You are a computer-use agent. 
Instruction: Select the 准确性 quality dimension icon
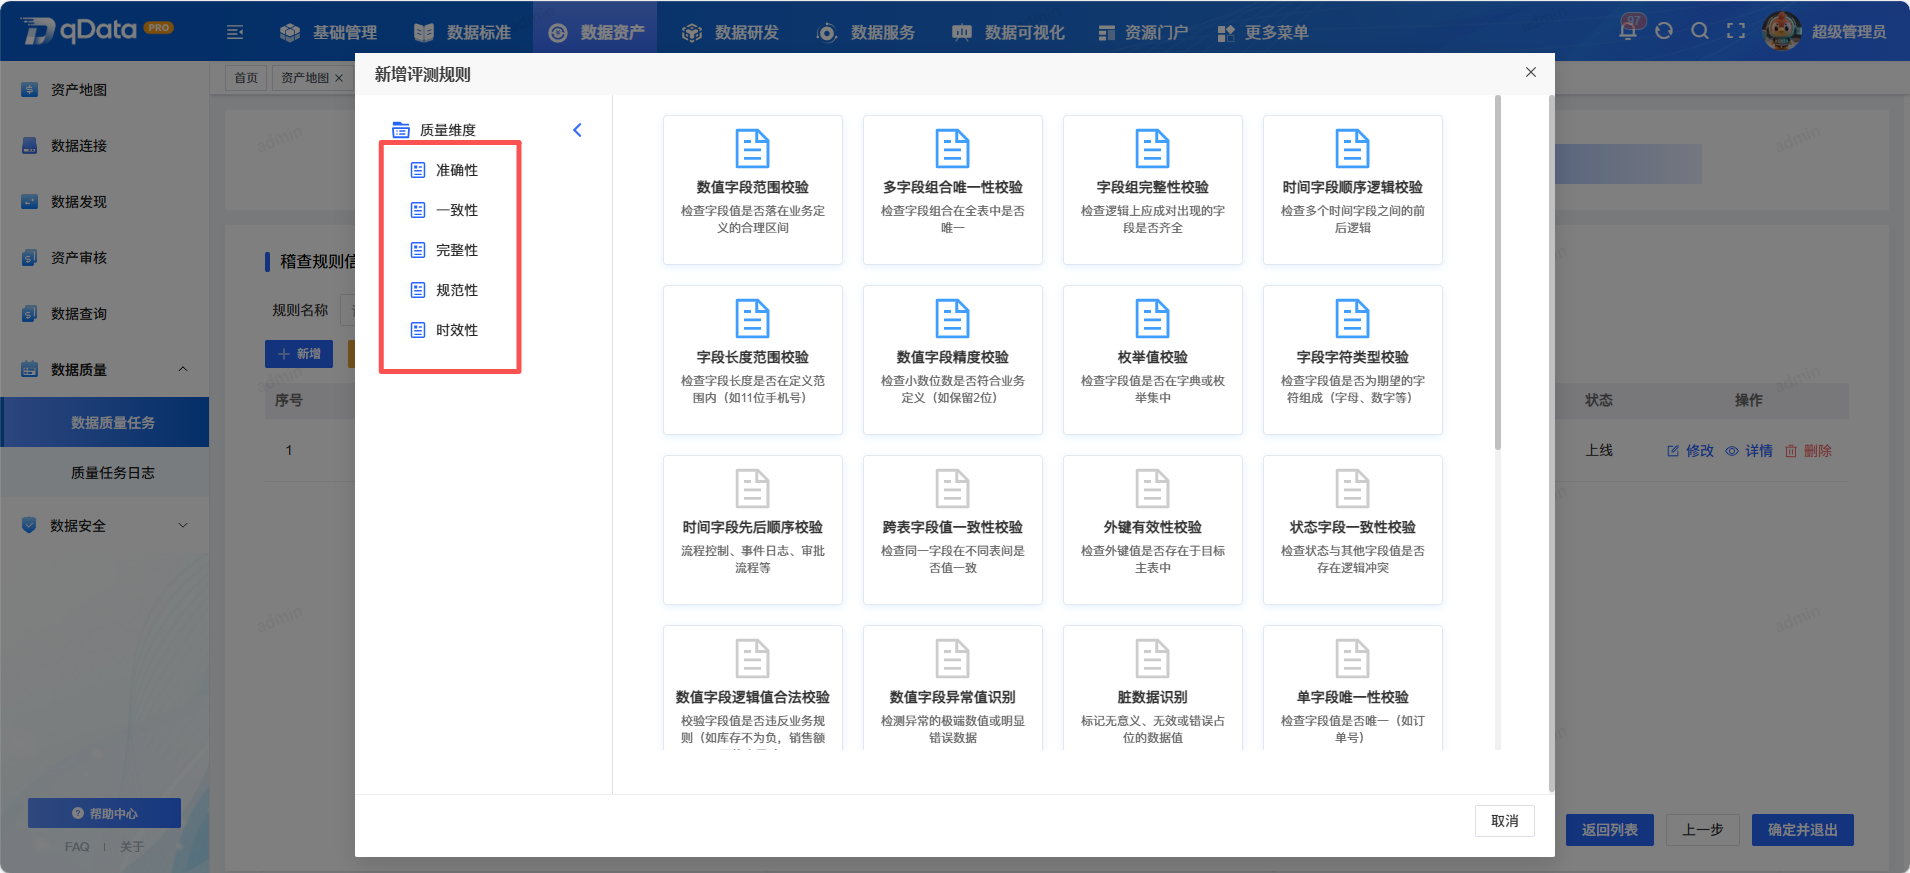(418, 170)
